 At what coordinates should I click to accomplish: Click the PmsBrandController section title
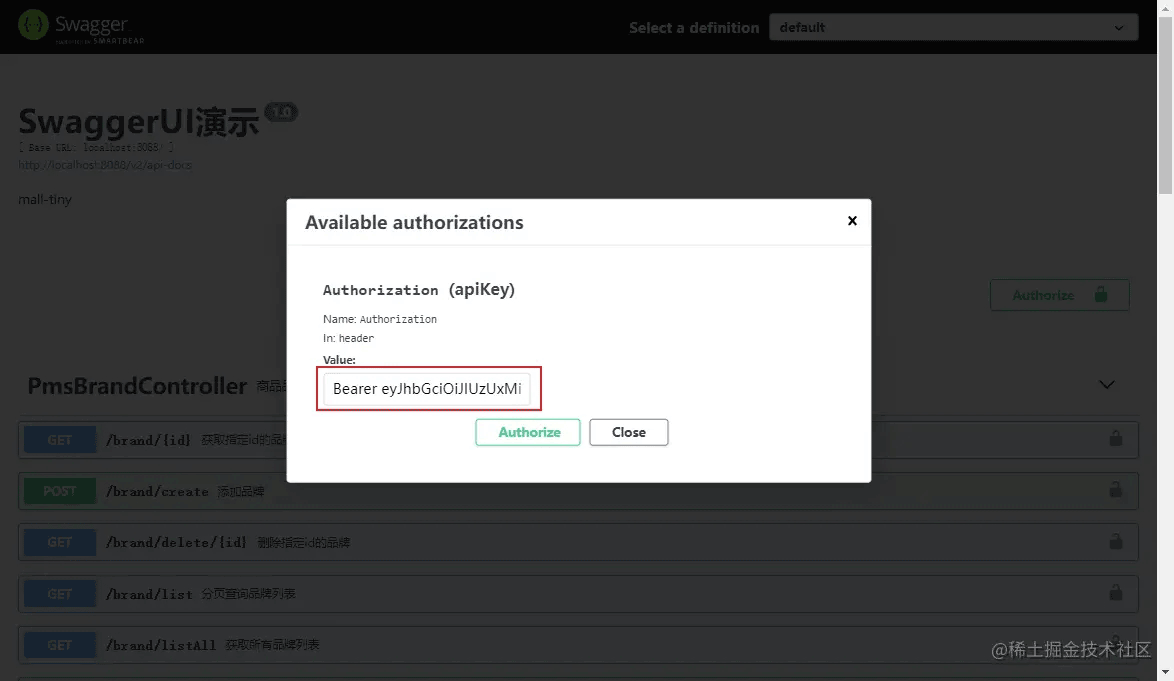pos(137,386)
